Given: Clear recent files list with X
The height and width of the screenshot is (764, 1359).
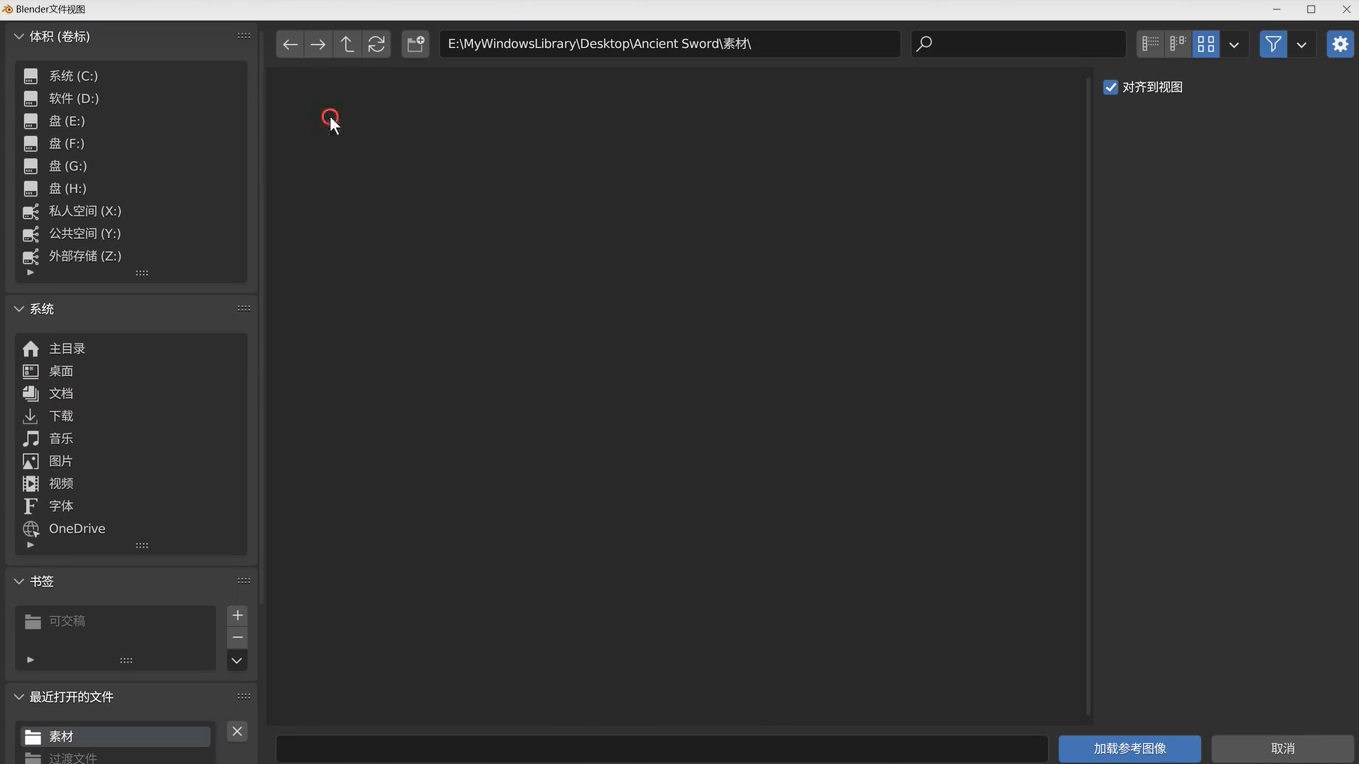Looking at the screenshot, I should tap(237, 731).
